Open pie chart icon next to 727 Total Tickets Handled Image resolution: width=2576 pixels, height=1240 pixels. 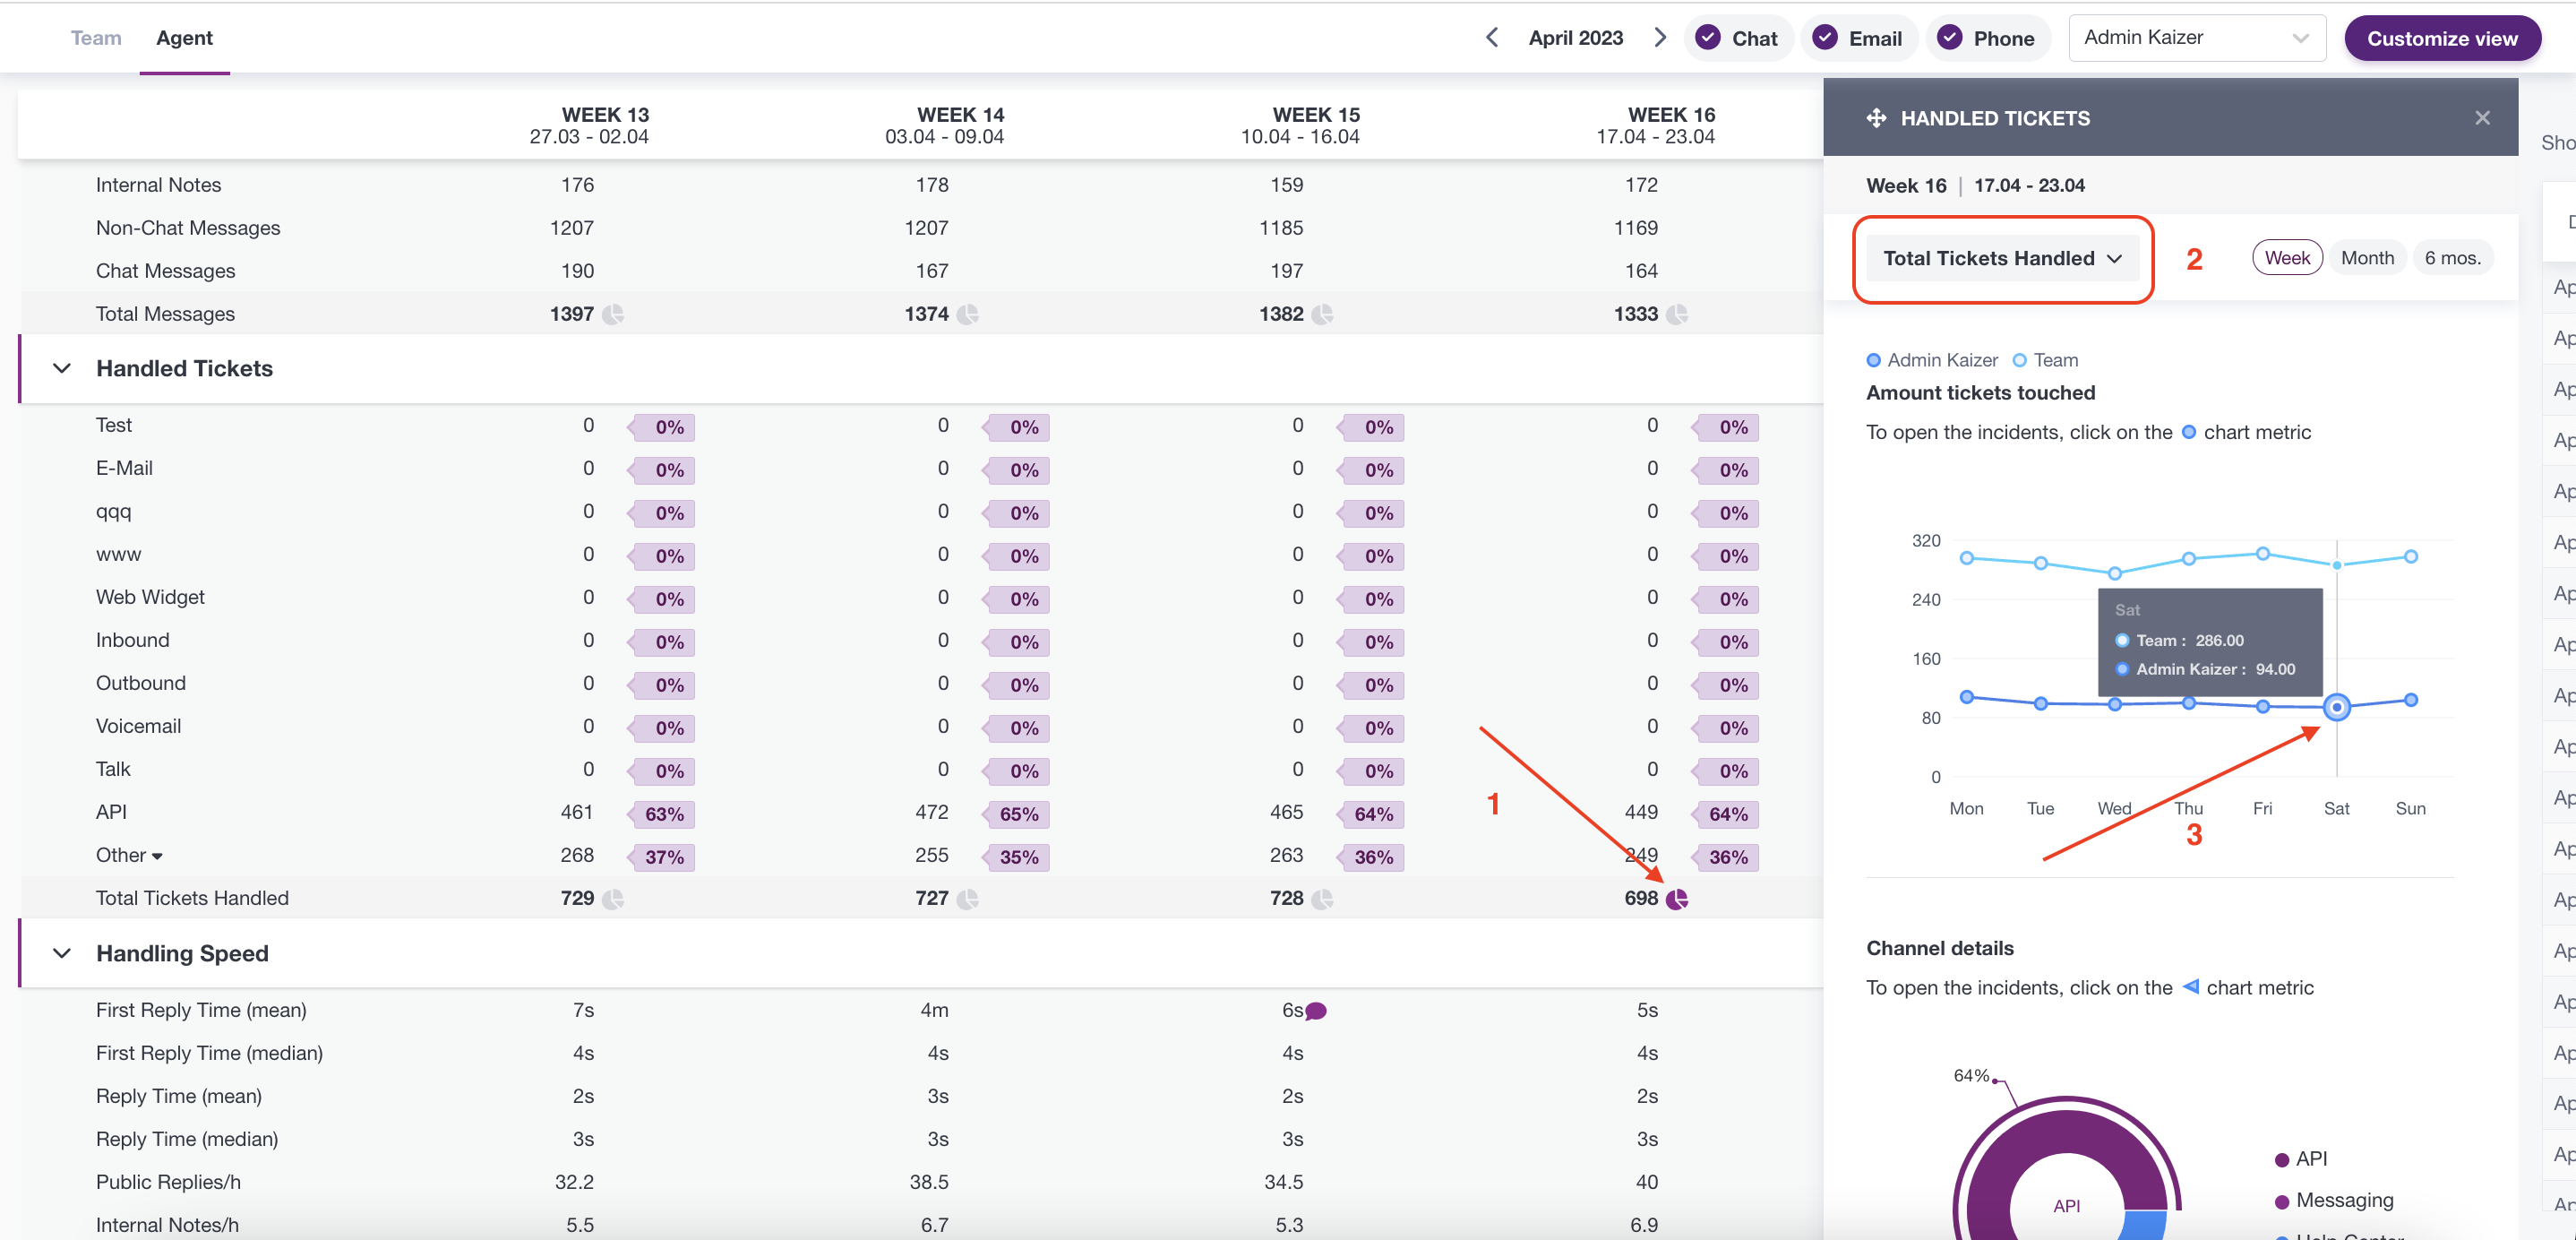(967, 899)
